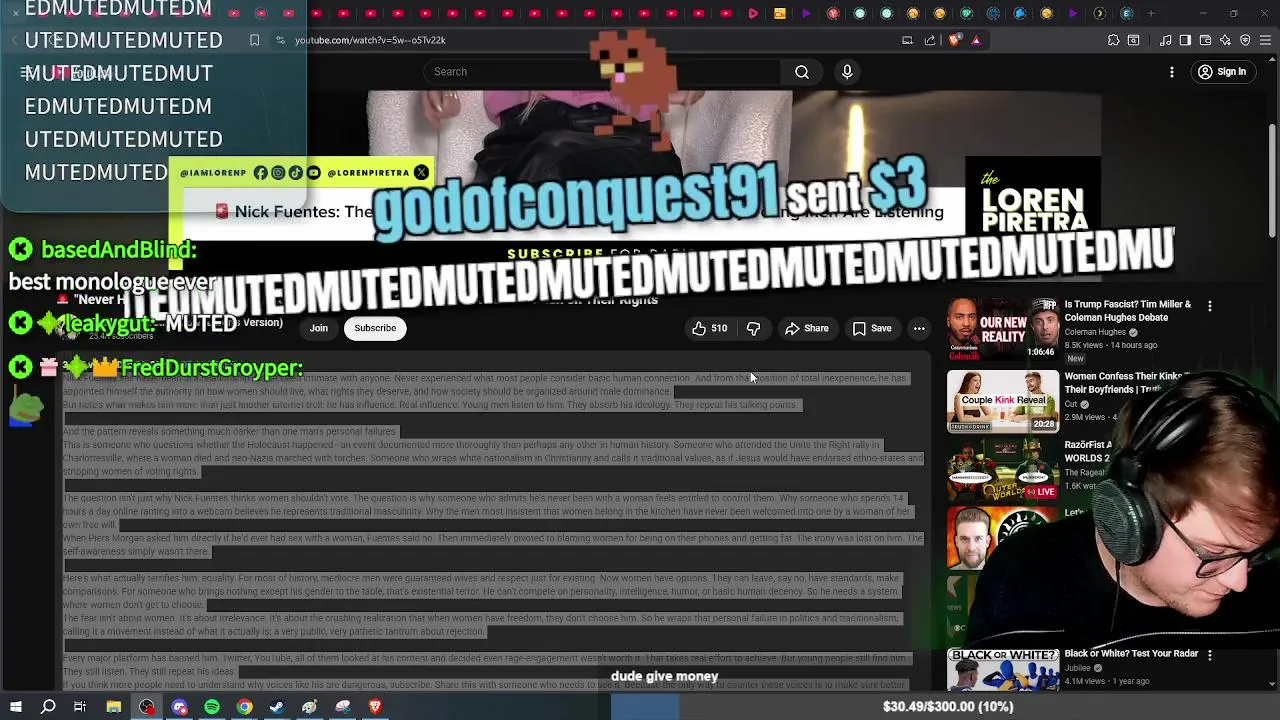Open the Brave Rewards triangle icon

[x=976, y=40]
